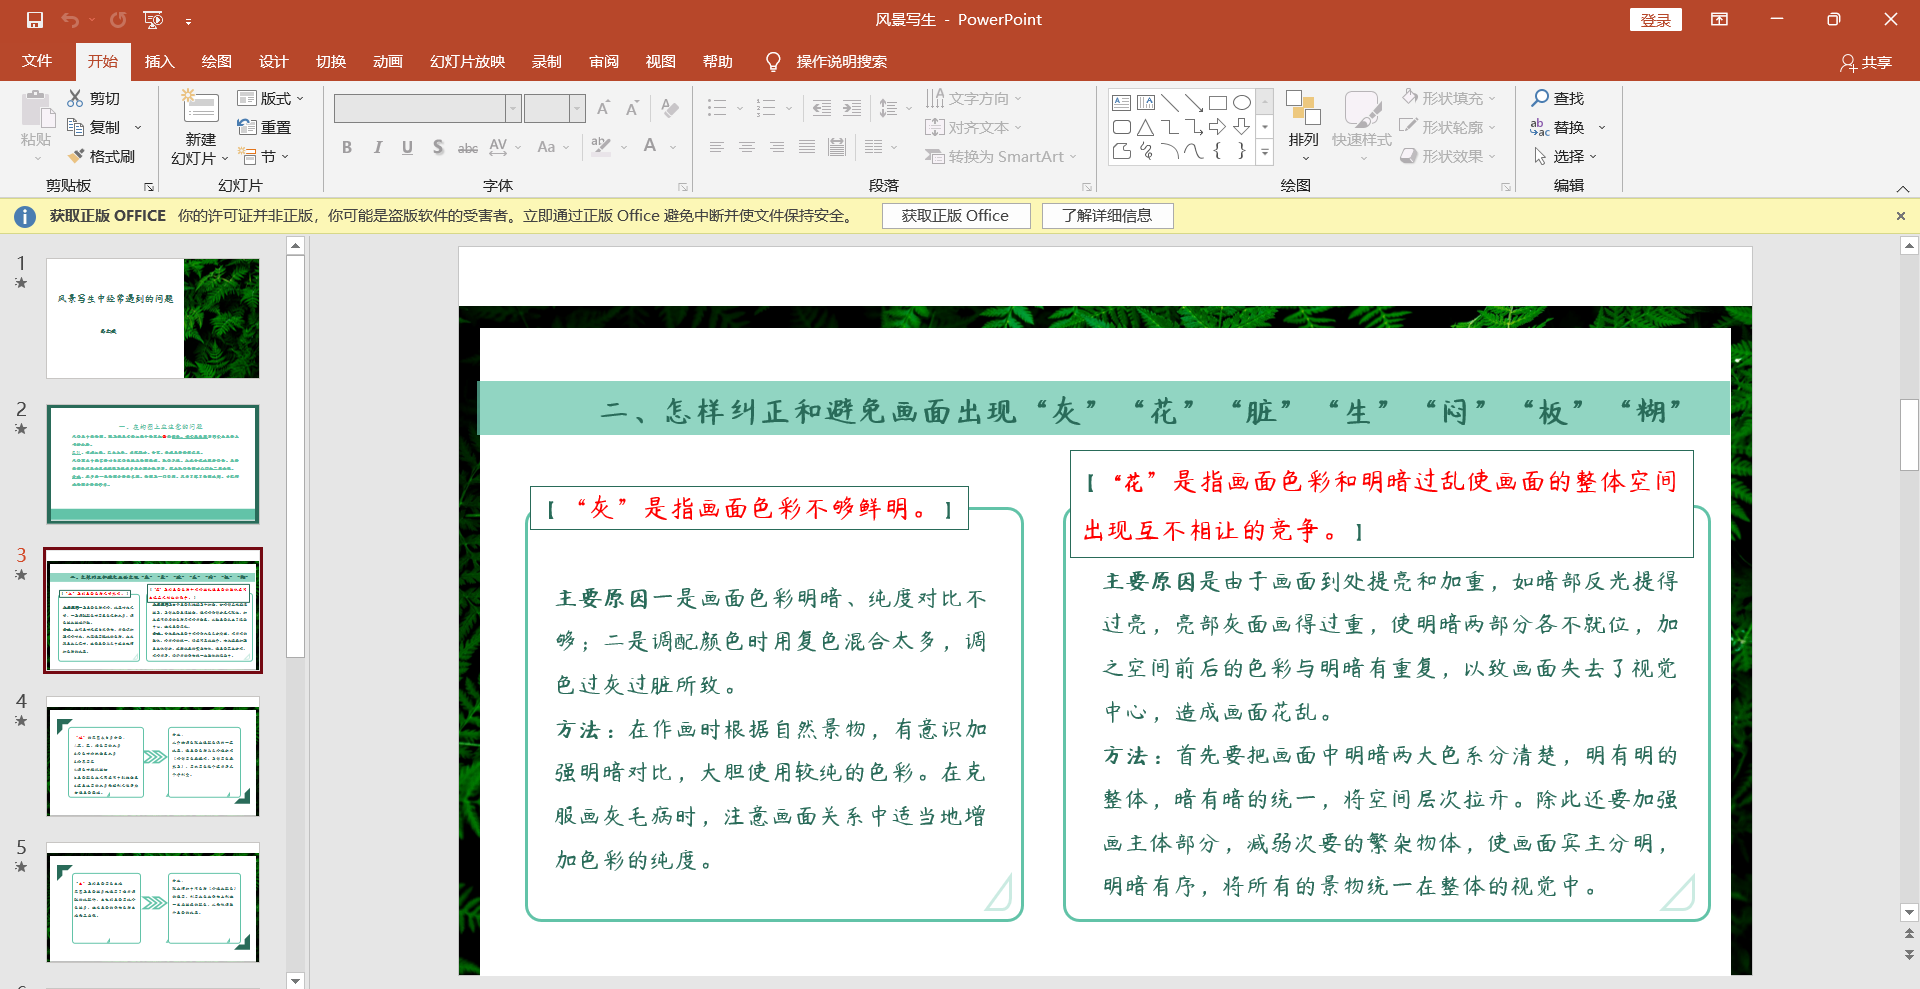Click the lightbulb Tell Me search icon
The image size is (1920, 989).
pyautogui.click(x=773, y=62)
